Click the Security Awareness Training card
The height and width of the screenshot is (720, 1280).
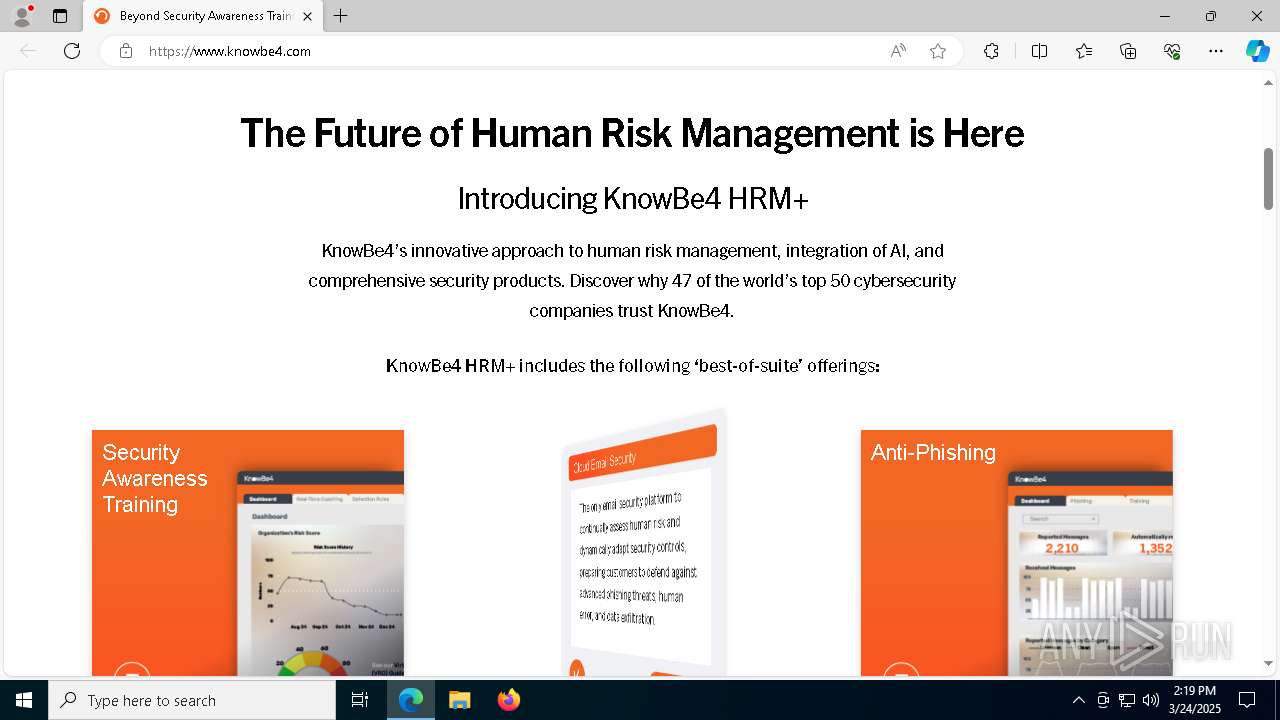point(248,553)
